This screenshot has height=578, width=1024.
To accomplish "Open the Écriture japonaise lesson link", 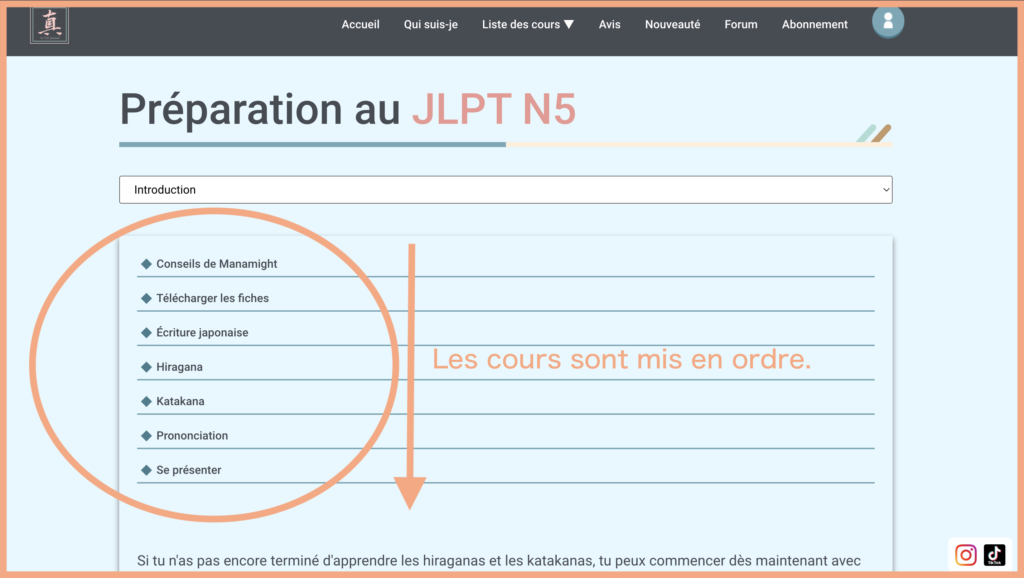I will [202, 332].
